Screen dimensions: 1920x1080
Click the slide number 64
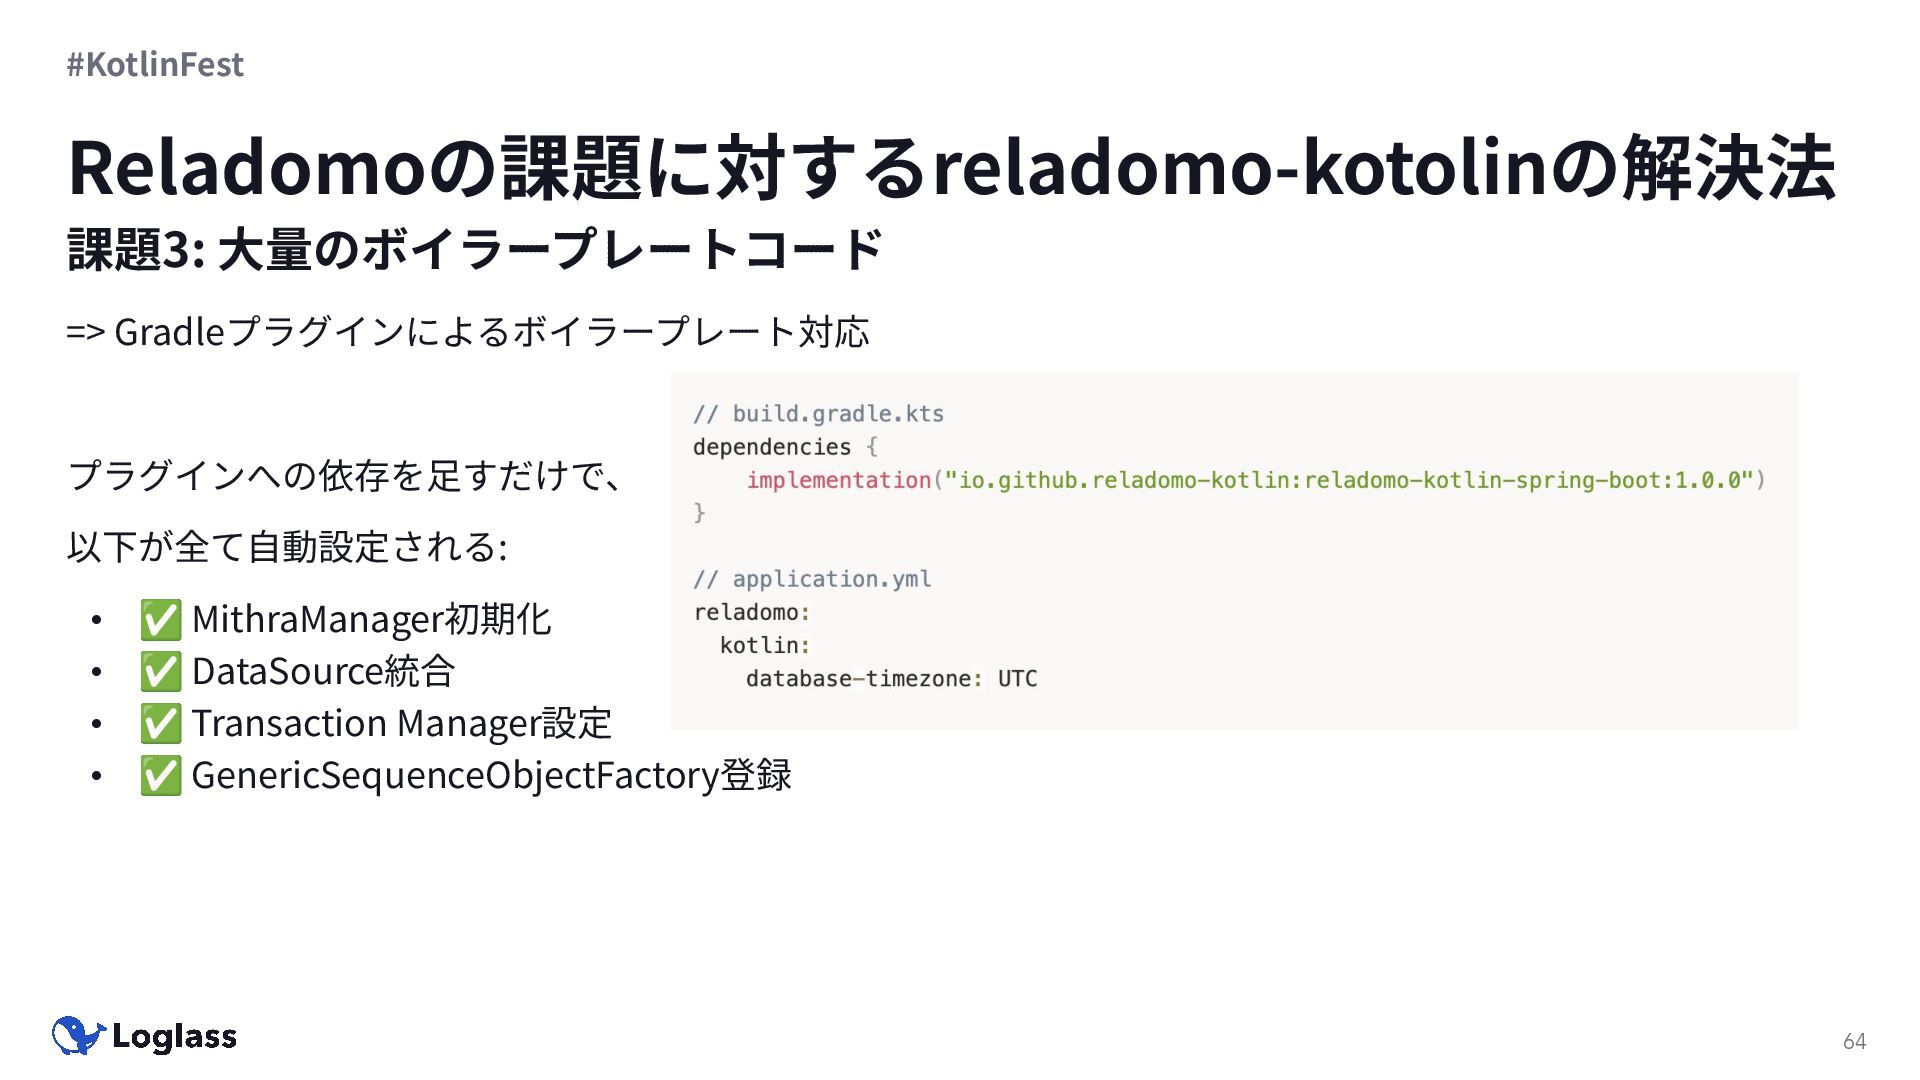click(1854, 1041)
